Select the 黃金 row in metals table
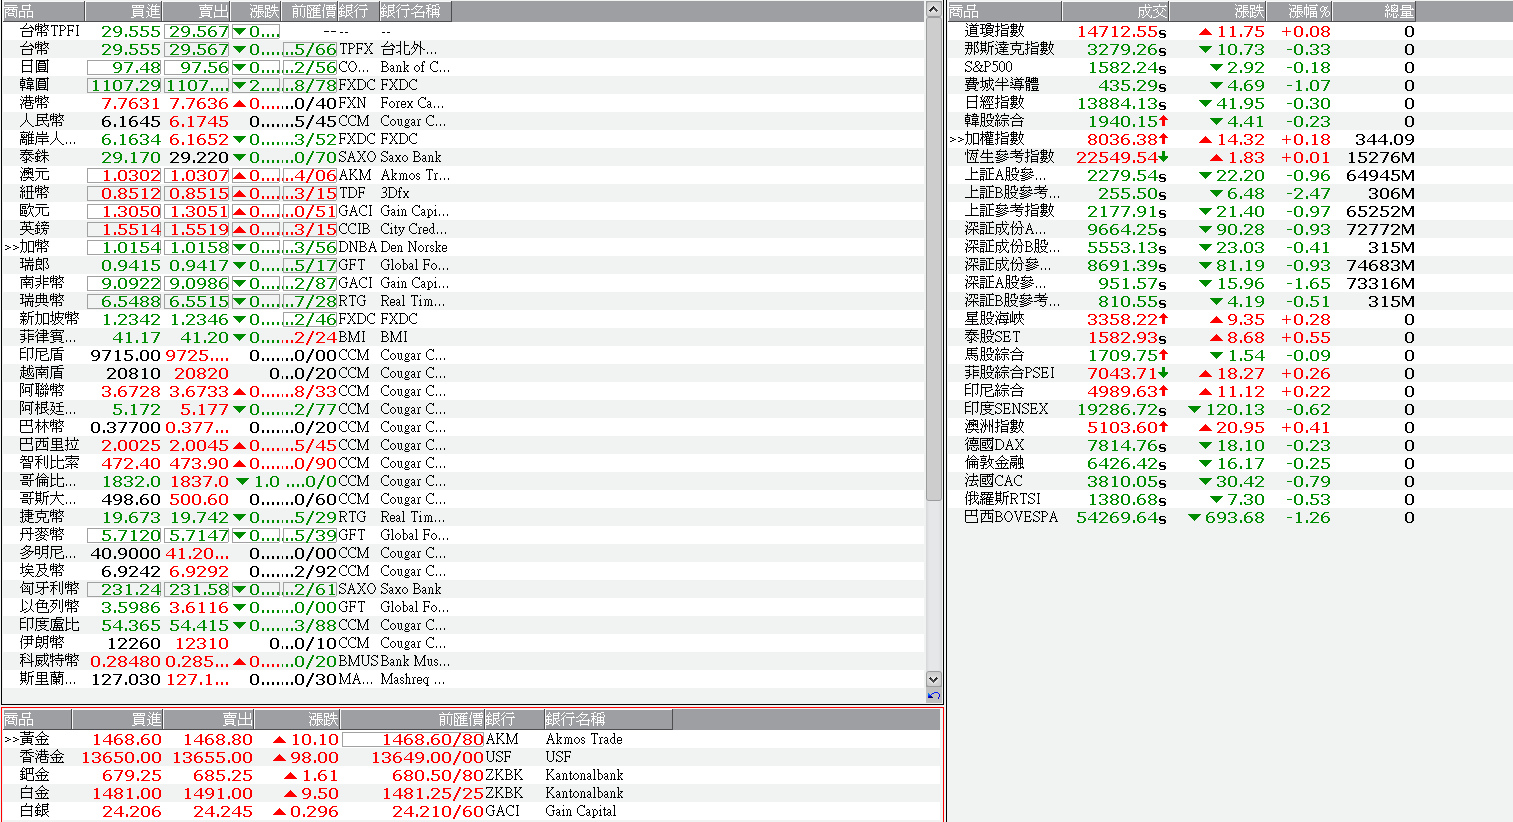1513x822 pixels. point(471,739)
